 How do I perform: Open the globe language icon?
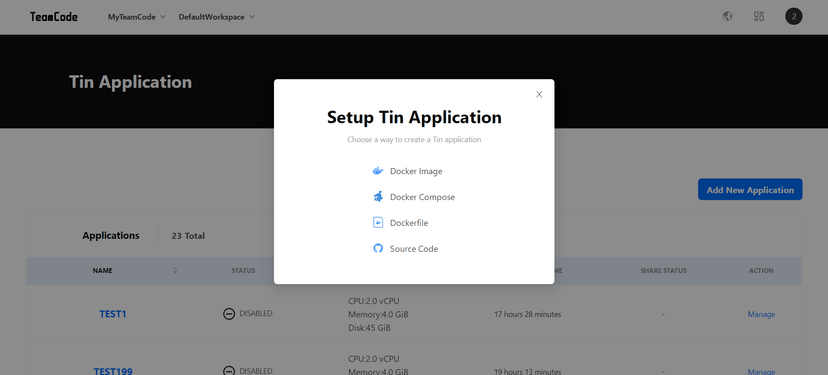pos(727,16)
